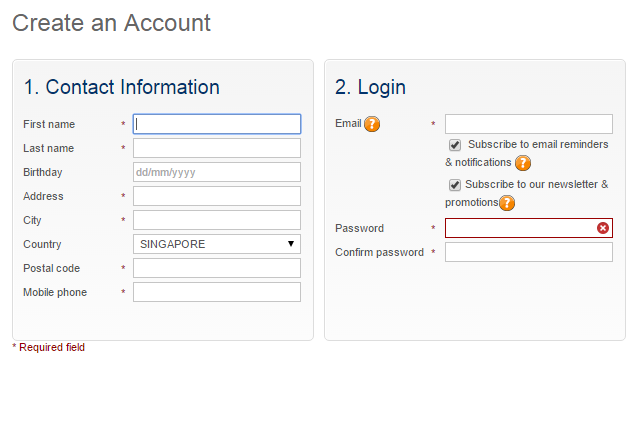
Task: Focus the Password input field
Action: (520, 228)
